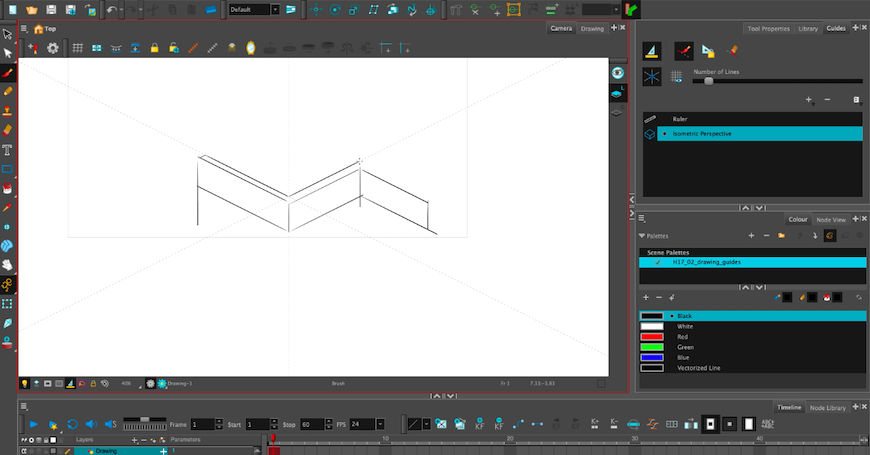The height and width of the screenshot is (455, 870).
Task: Select the Red colour swatch
Action: point(652,337)
